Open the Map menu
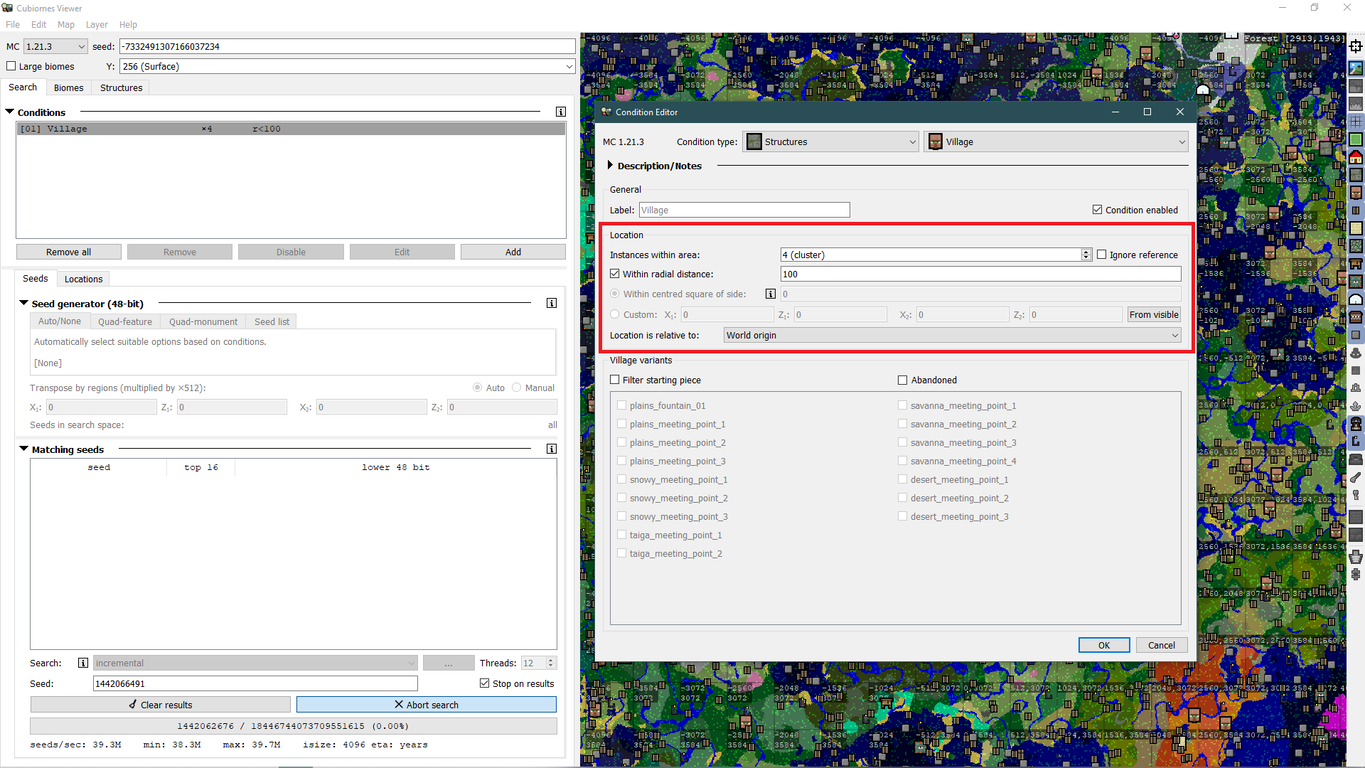 66,24
